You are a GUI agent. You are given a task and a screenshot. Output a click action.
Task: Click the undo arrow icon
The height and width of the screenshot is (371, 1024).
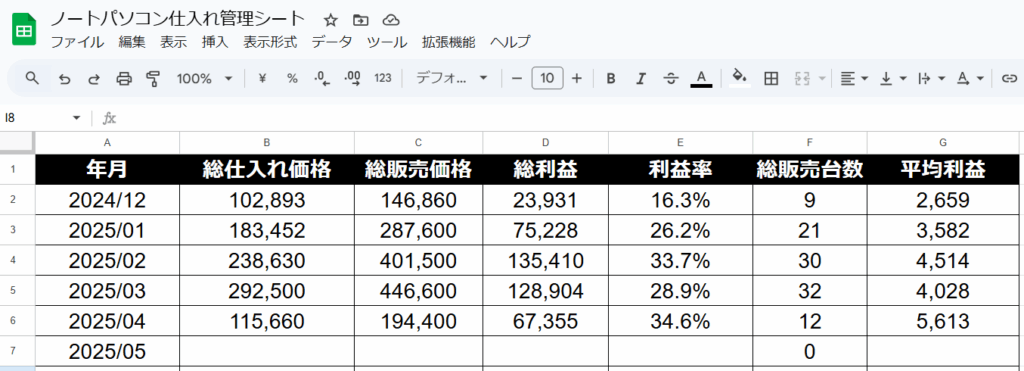[x=64, y=79]
